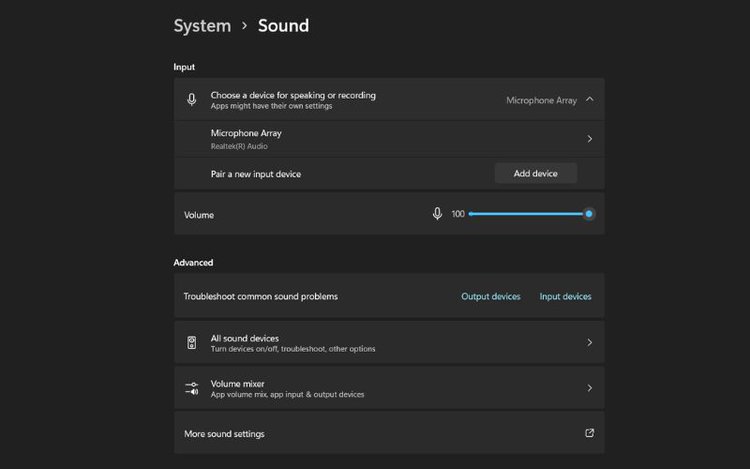Screen dimensions: 750x469
Task: Click the input volume slider handle
Action: [589, 214]
